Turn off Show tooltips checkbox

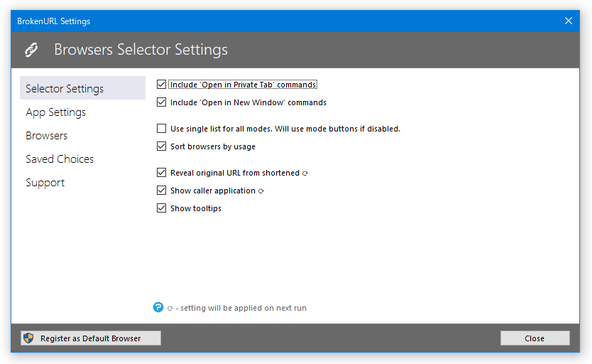[161, 208]
